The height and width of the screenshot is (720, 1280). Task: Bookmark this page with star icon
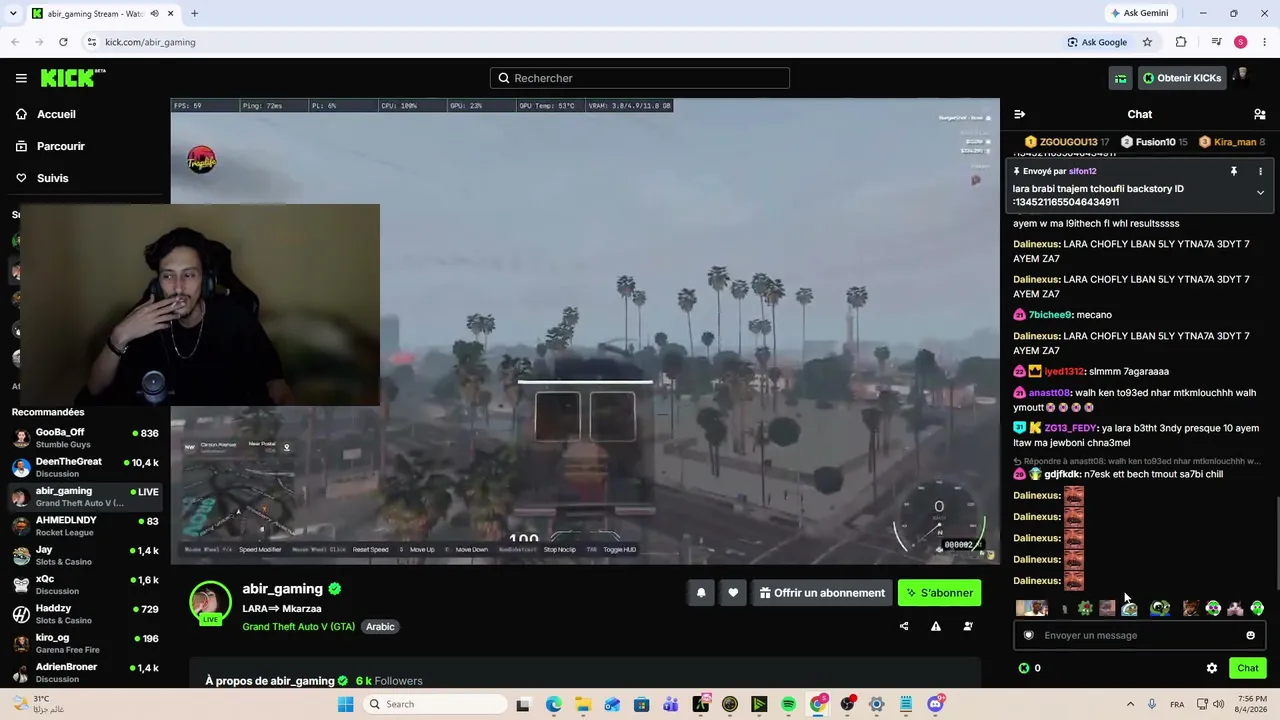[1147, 42]
